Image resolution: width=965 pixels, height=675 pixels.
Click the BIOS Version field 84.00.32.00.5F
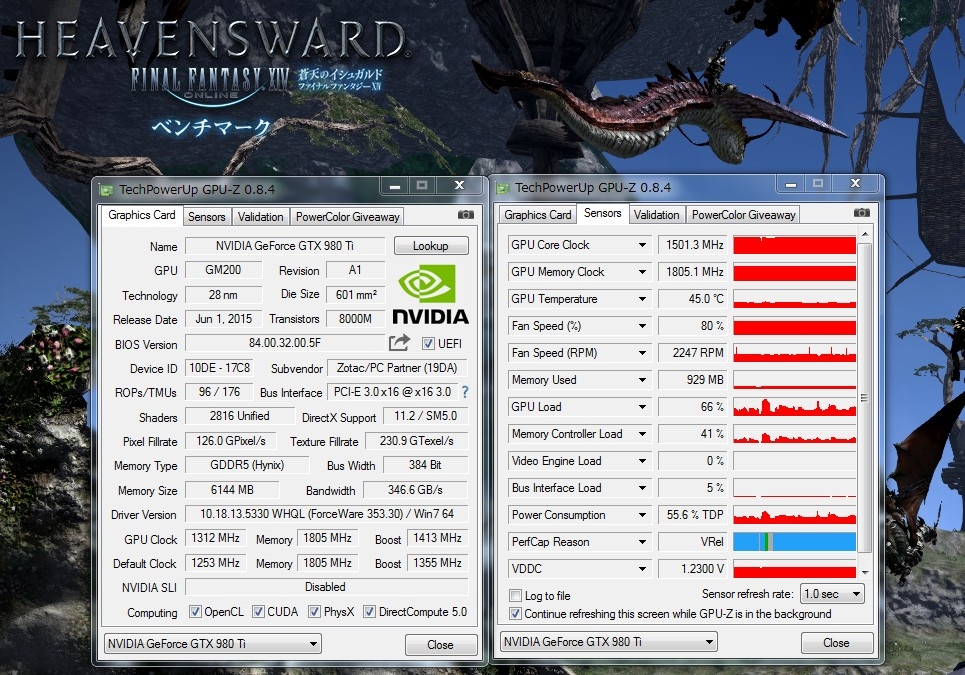[x=285, y=343]
